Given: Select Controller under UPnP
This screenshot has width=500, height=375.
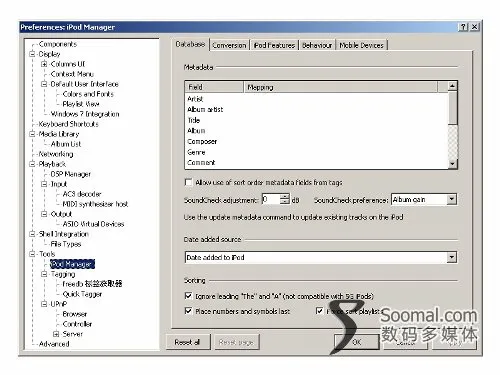Looking at the screenshot, I should (77, 324).
